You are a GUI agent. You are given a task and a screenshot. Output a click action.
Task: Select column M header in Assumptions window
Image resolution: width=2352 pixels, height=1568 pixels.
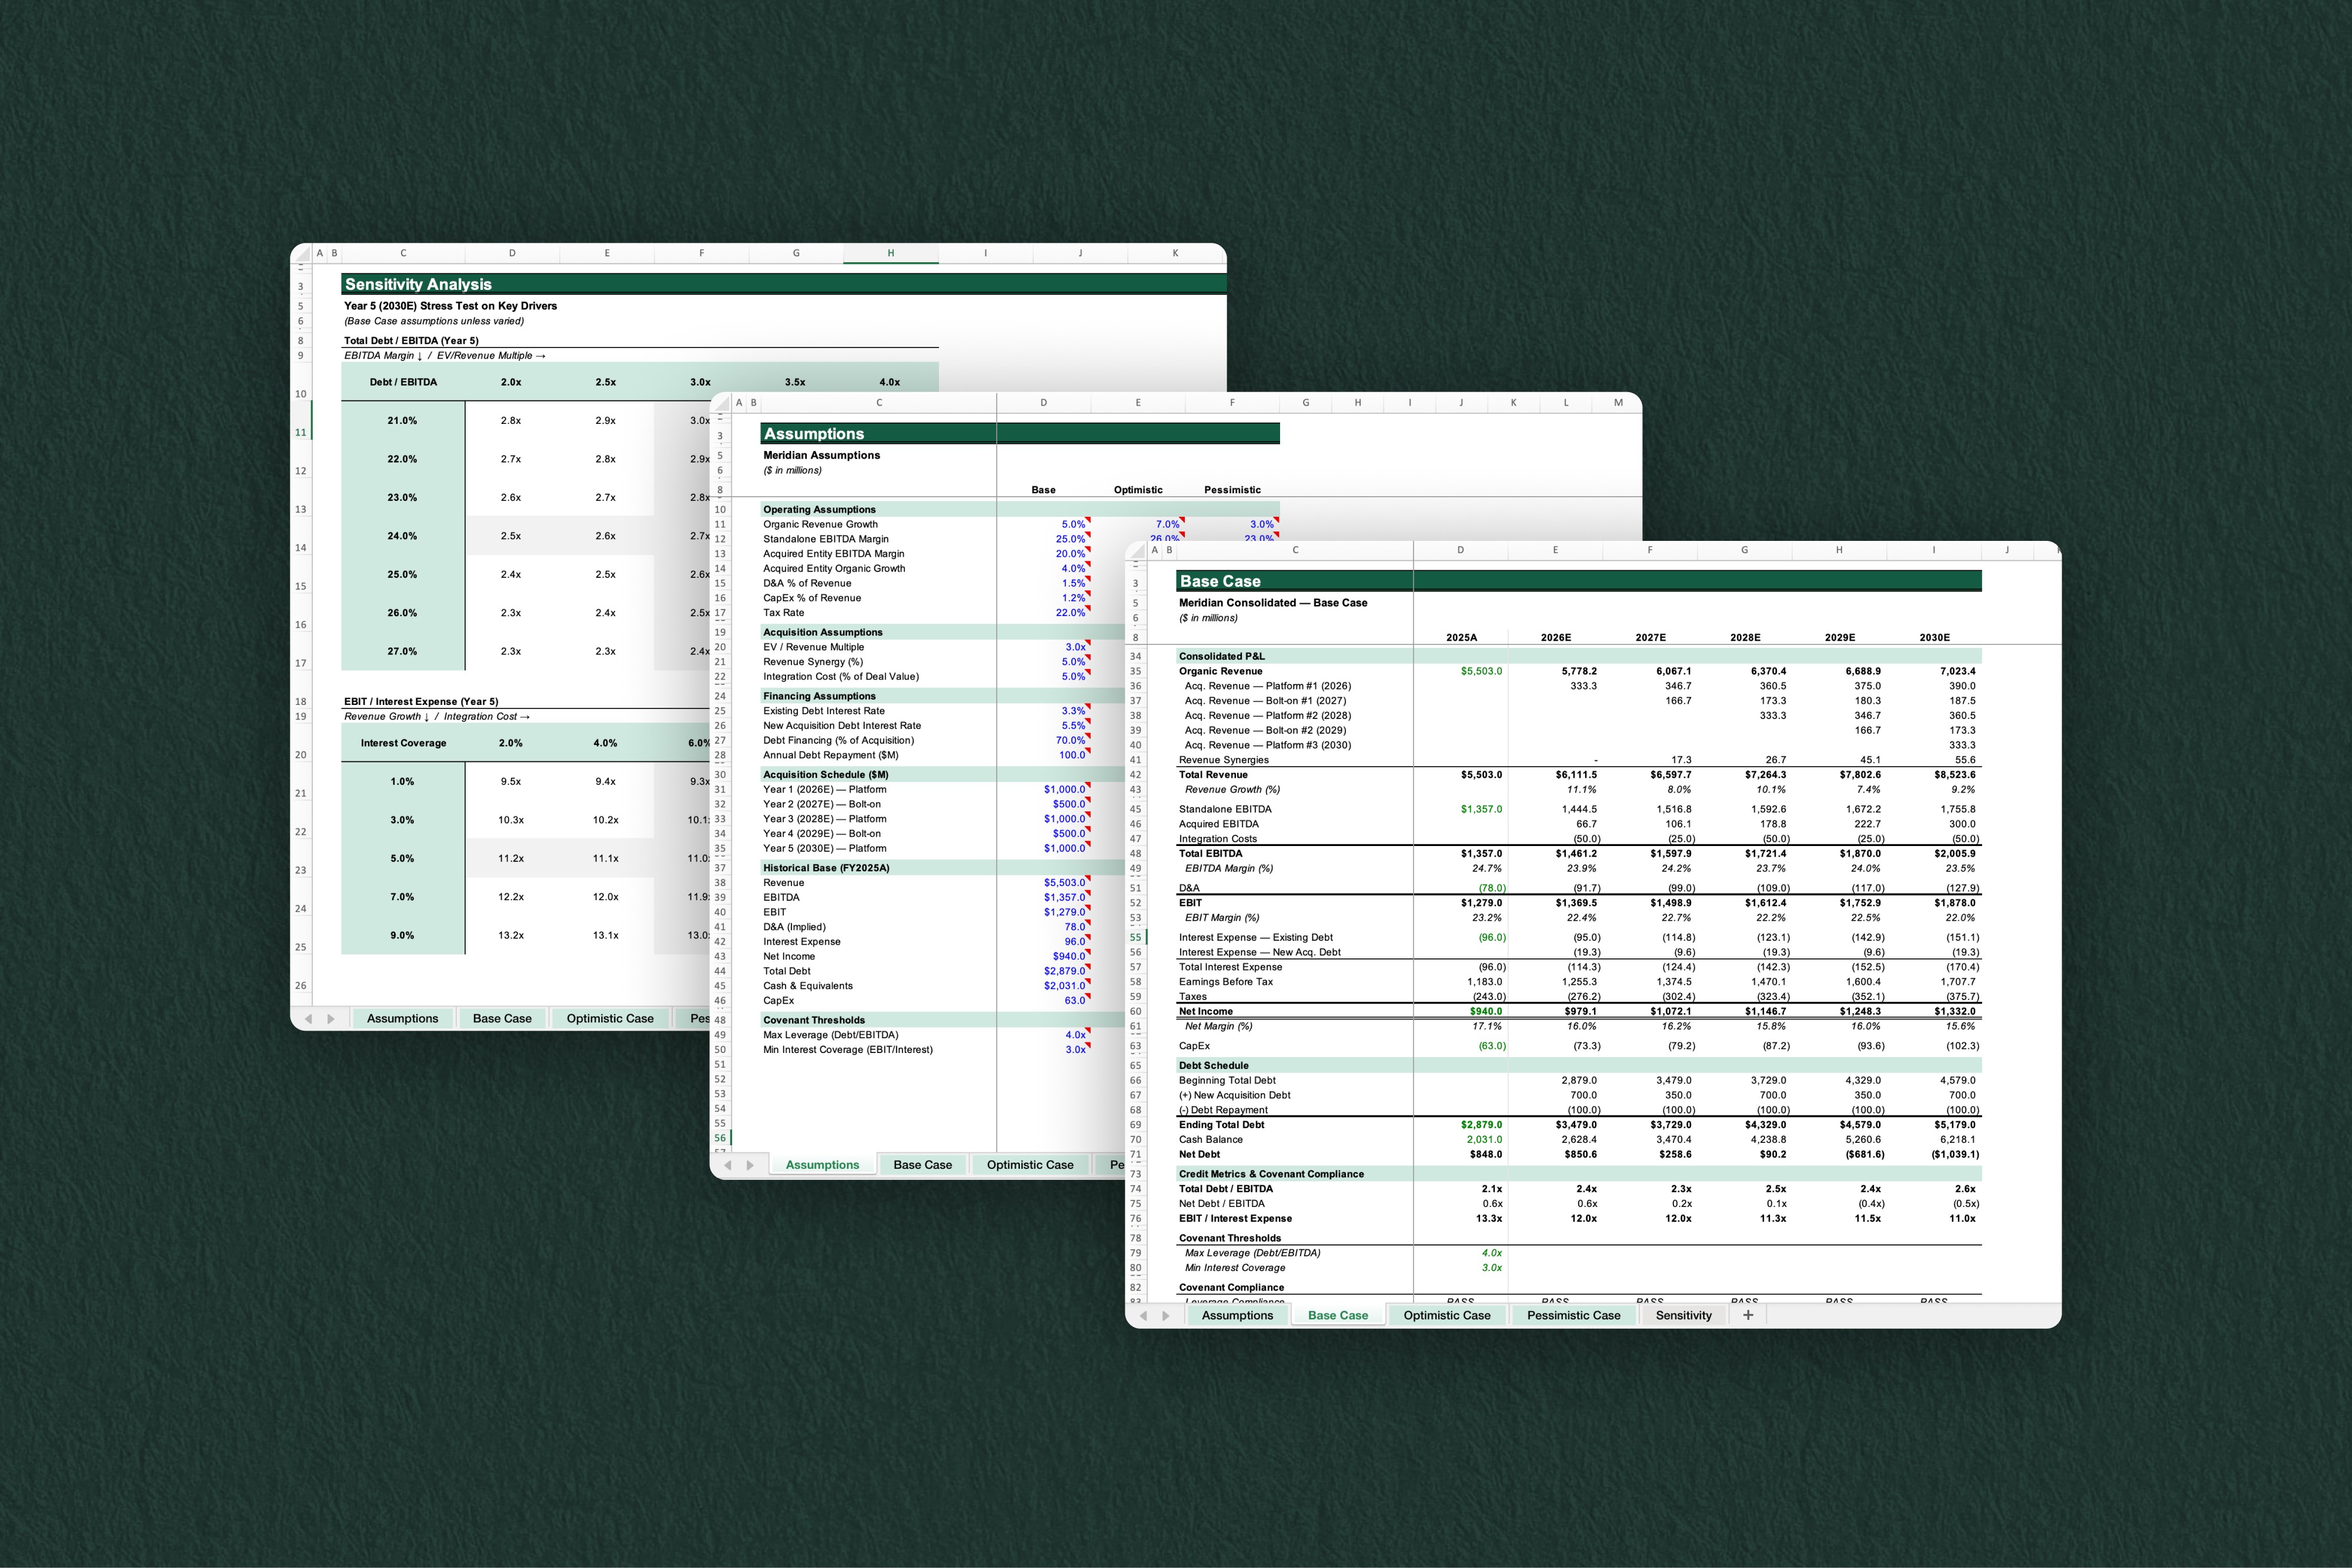[1617, 403]
